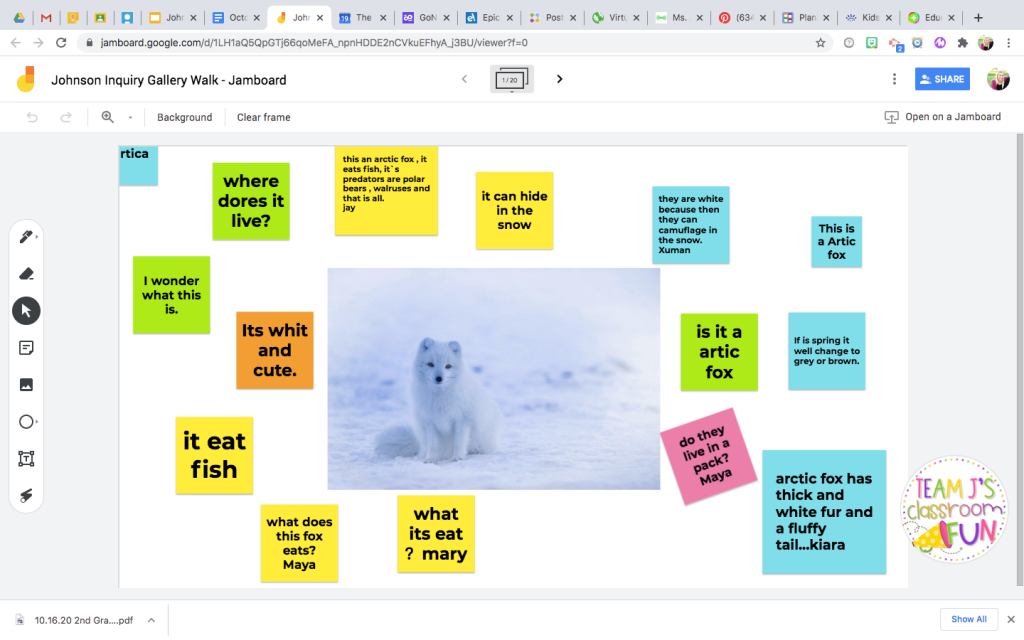Screen dimensions: 1024x640
Task: Select the orange 'Its whit and cute.' note
Action: (275, 350)
